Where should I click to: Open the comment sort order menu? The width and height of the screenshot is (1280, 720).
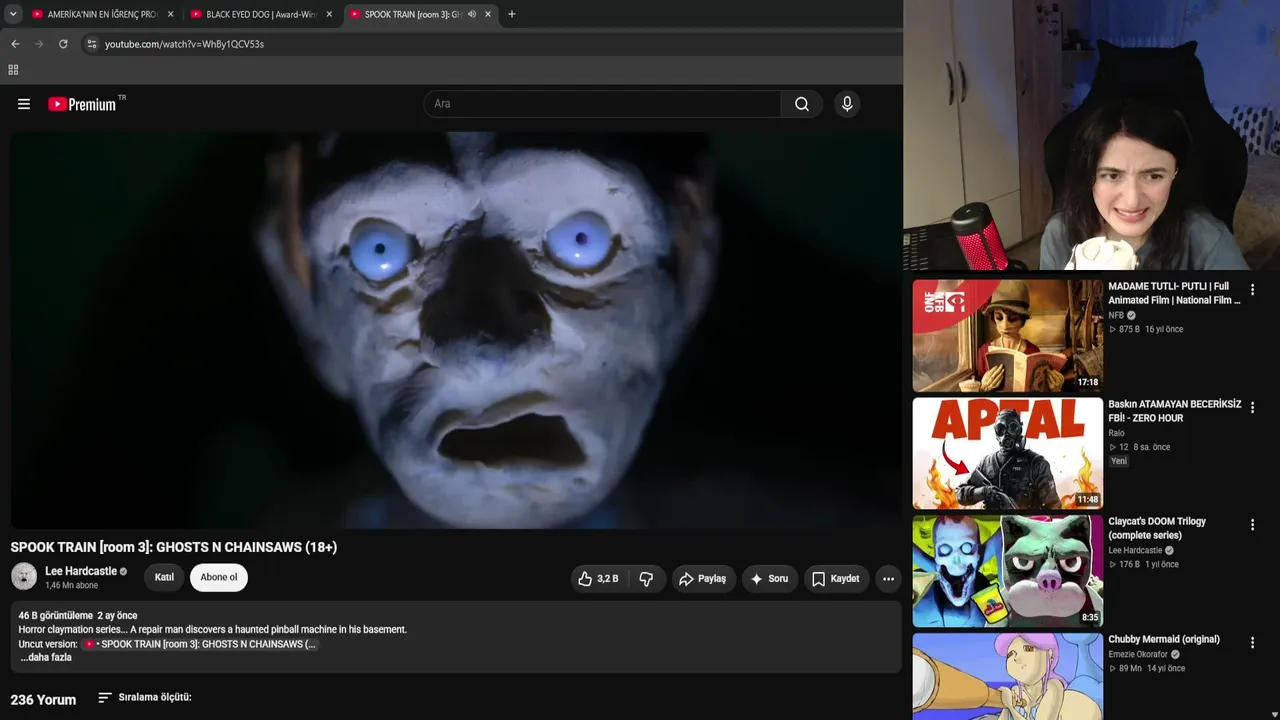[x=145, y=697]
